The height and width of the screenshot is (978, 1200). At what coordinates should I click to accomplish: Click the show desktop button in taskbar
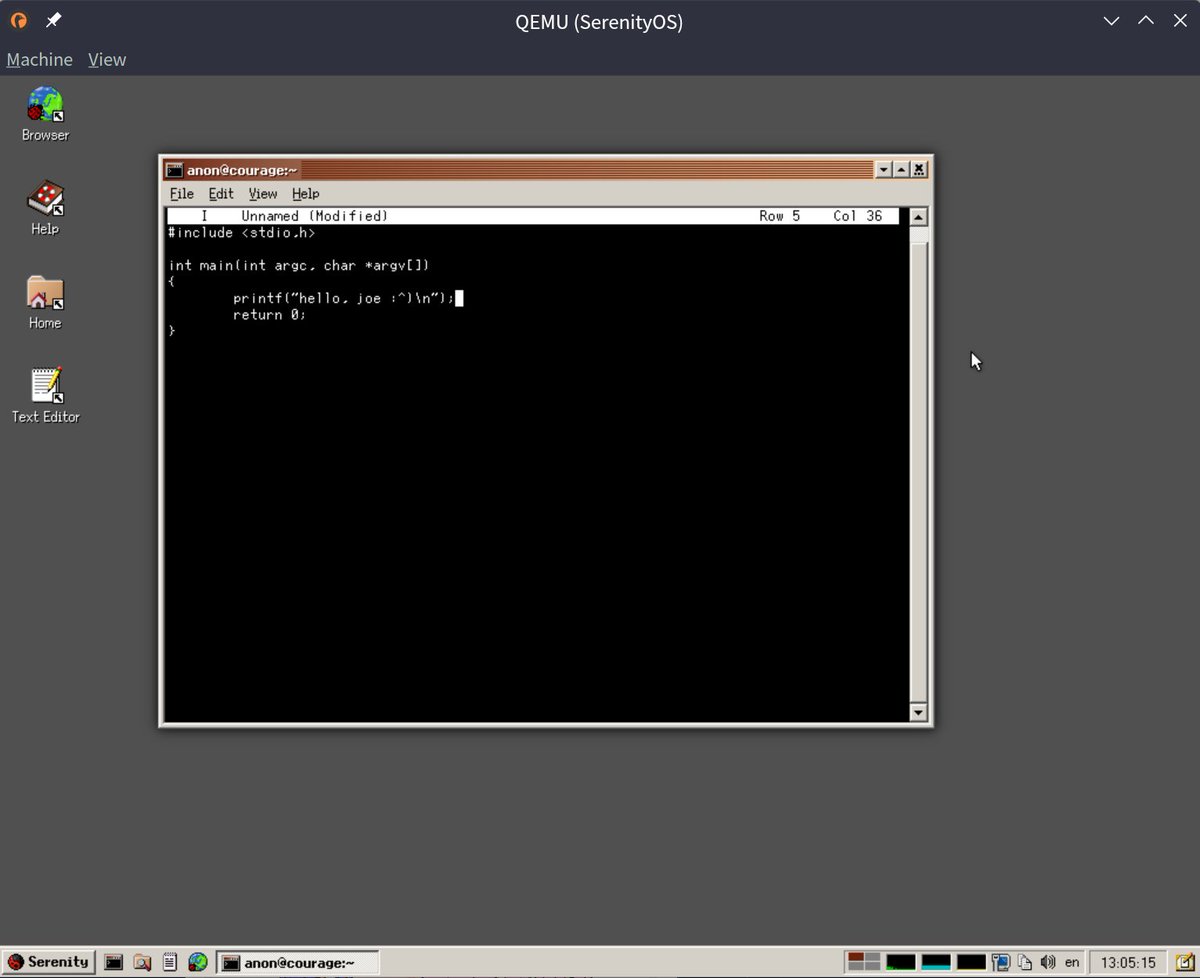pyautogui.click(x=1184, y=962)
